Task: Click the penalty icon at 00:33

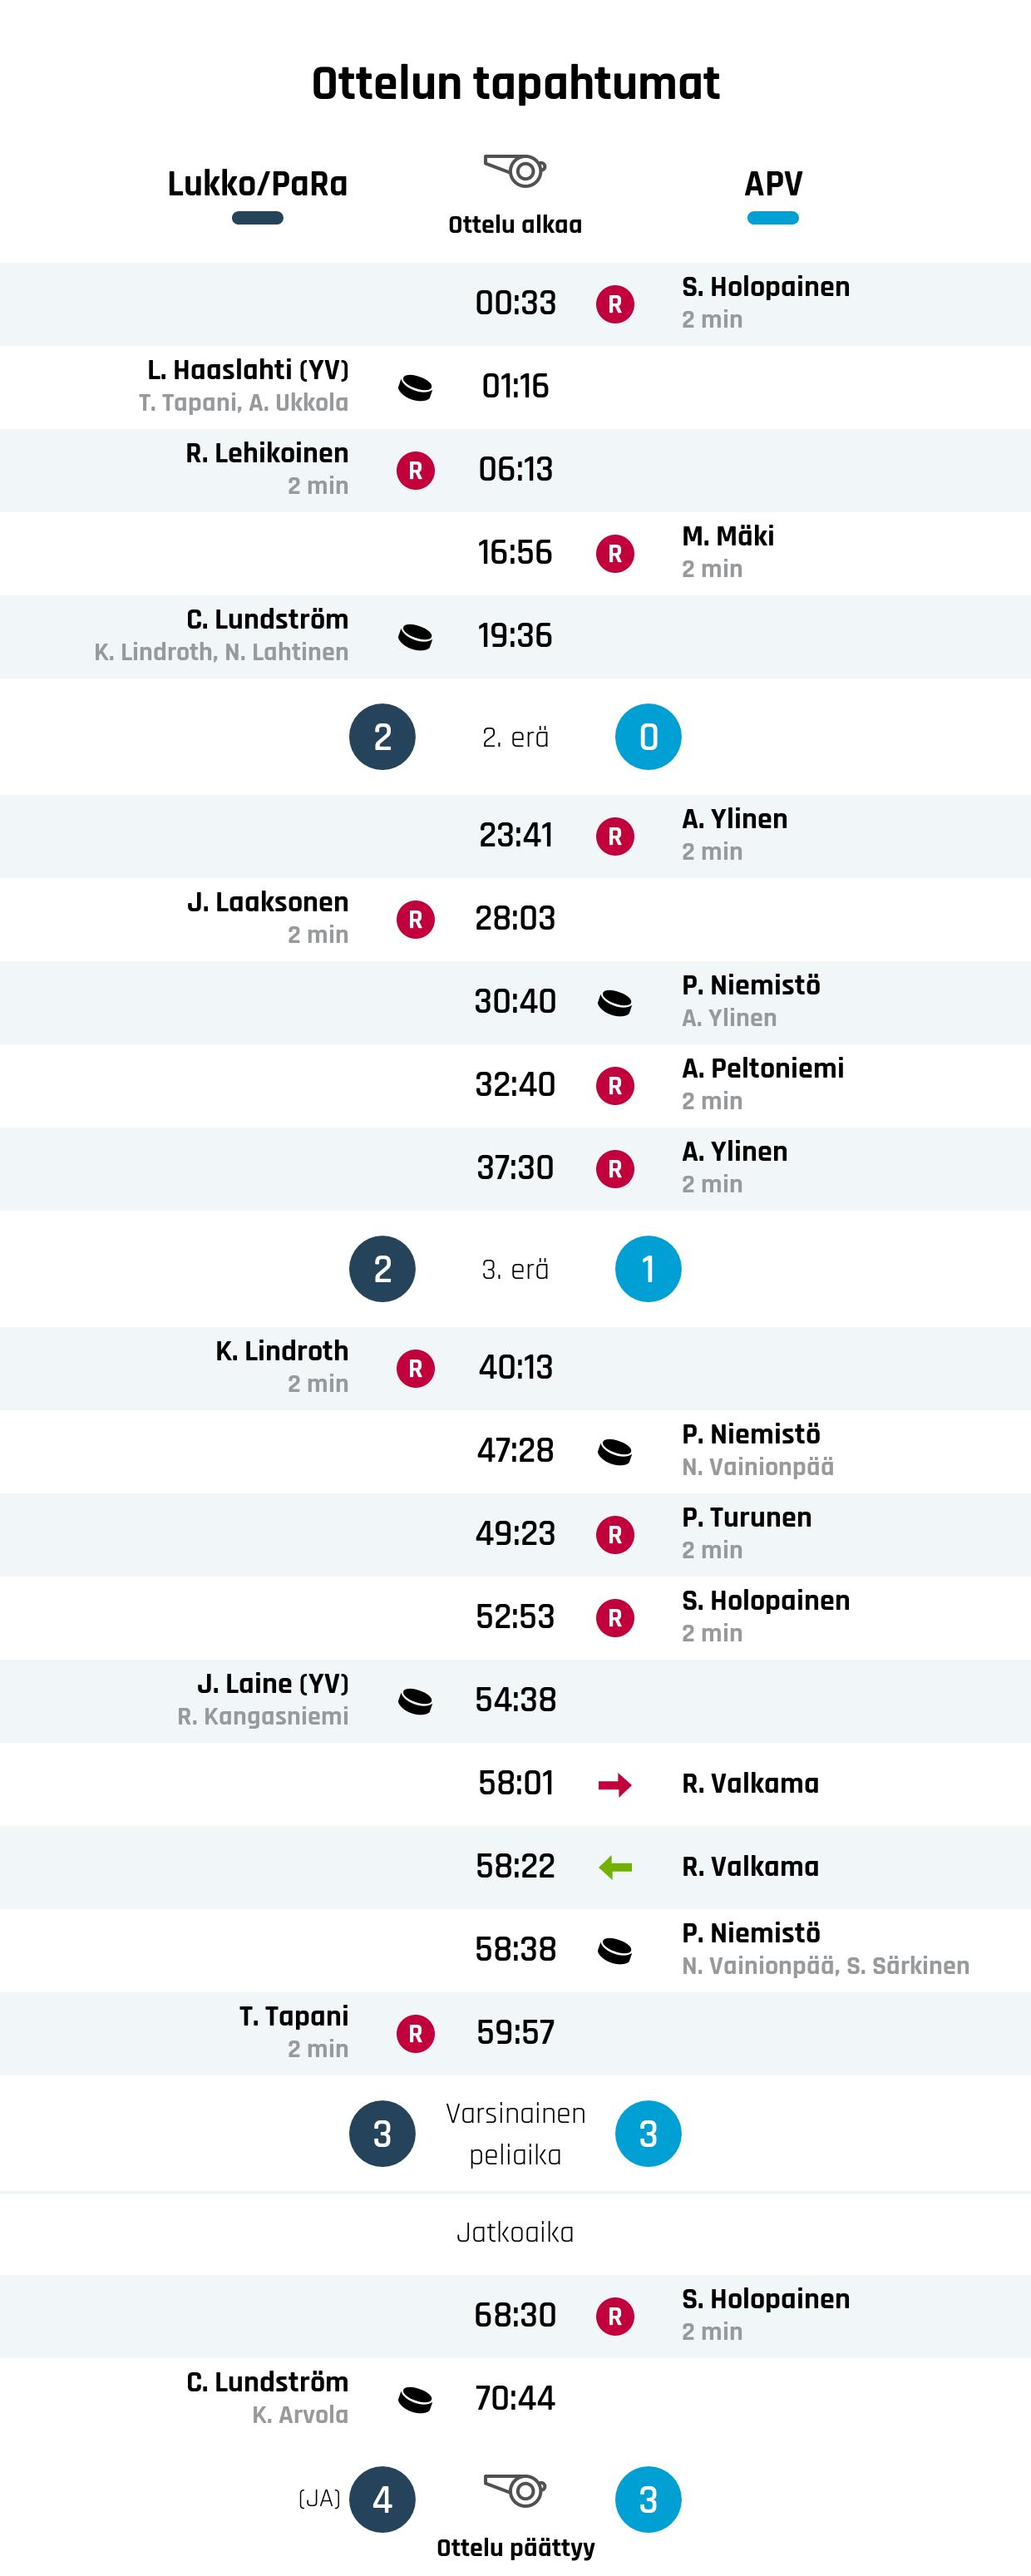Action: (x=615, y=304)
